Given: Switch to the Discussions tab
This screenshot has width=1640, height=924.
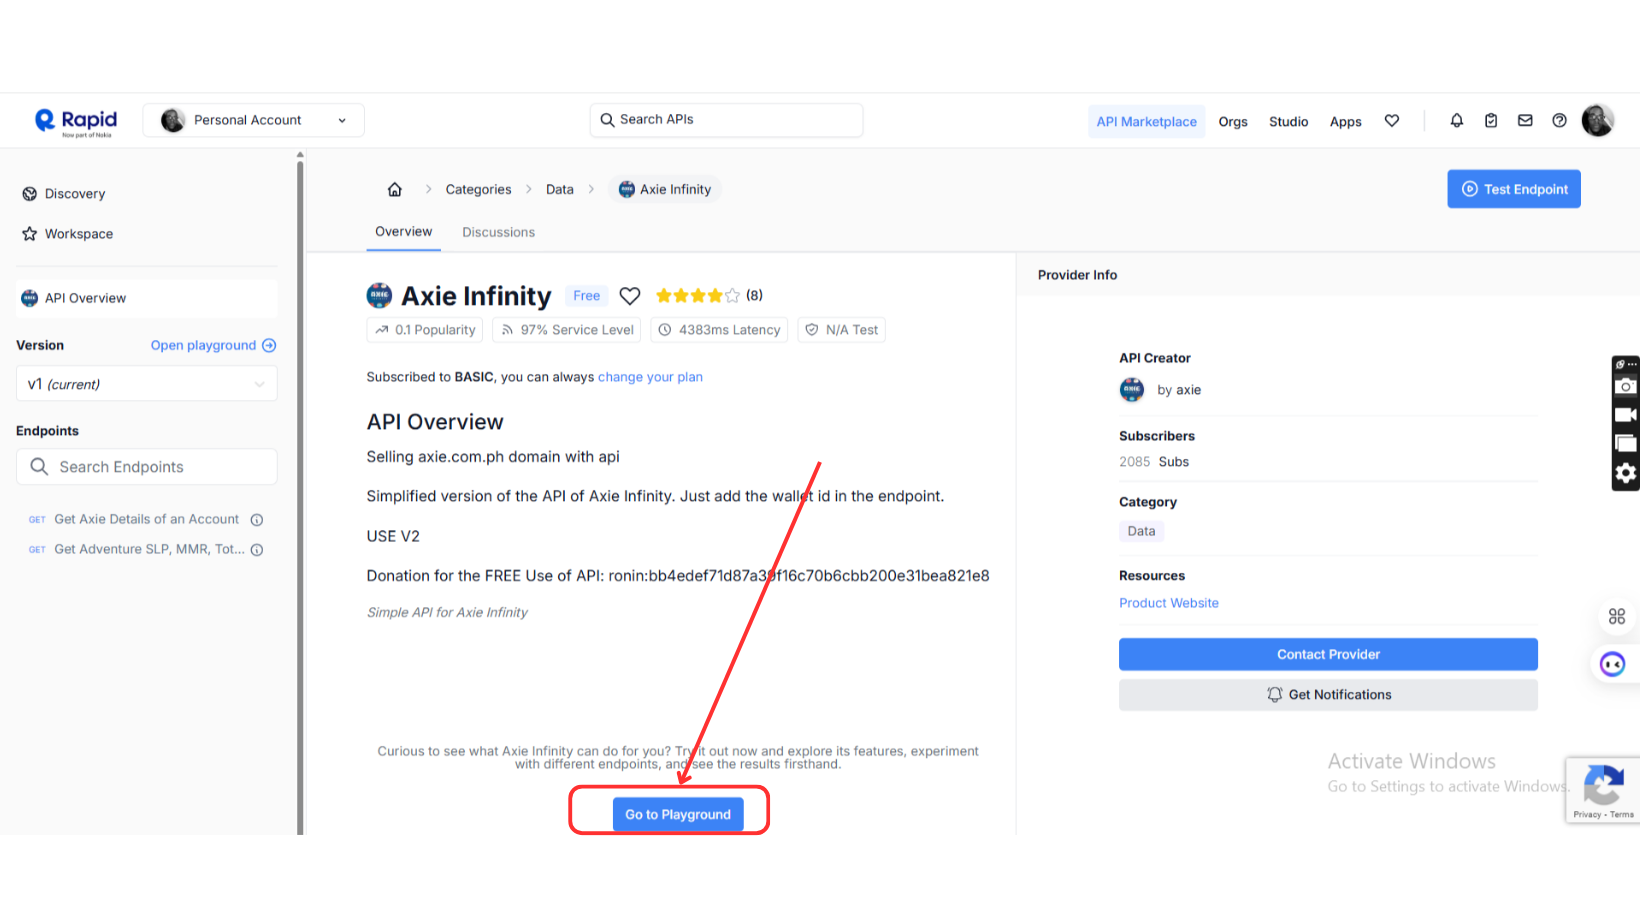Looking at the screenshot, I should (499, 232).
